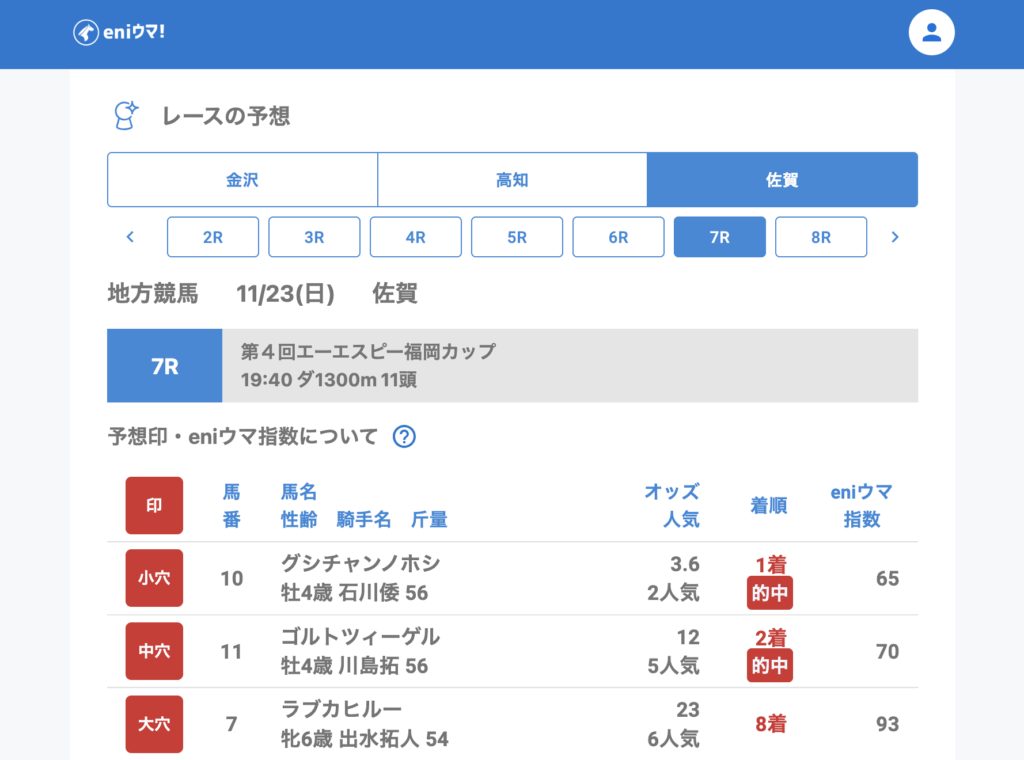The image size is (1024, 760).
Task: Click the eniウマ! logo in header
Action: point(119,33)
